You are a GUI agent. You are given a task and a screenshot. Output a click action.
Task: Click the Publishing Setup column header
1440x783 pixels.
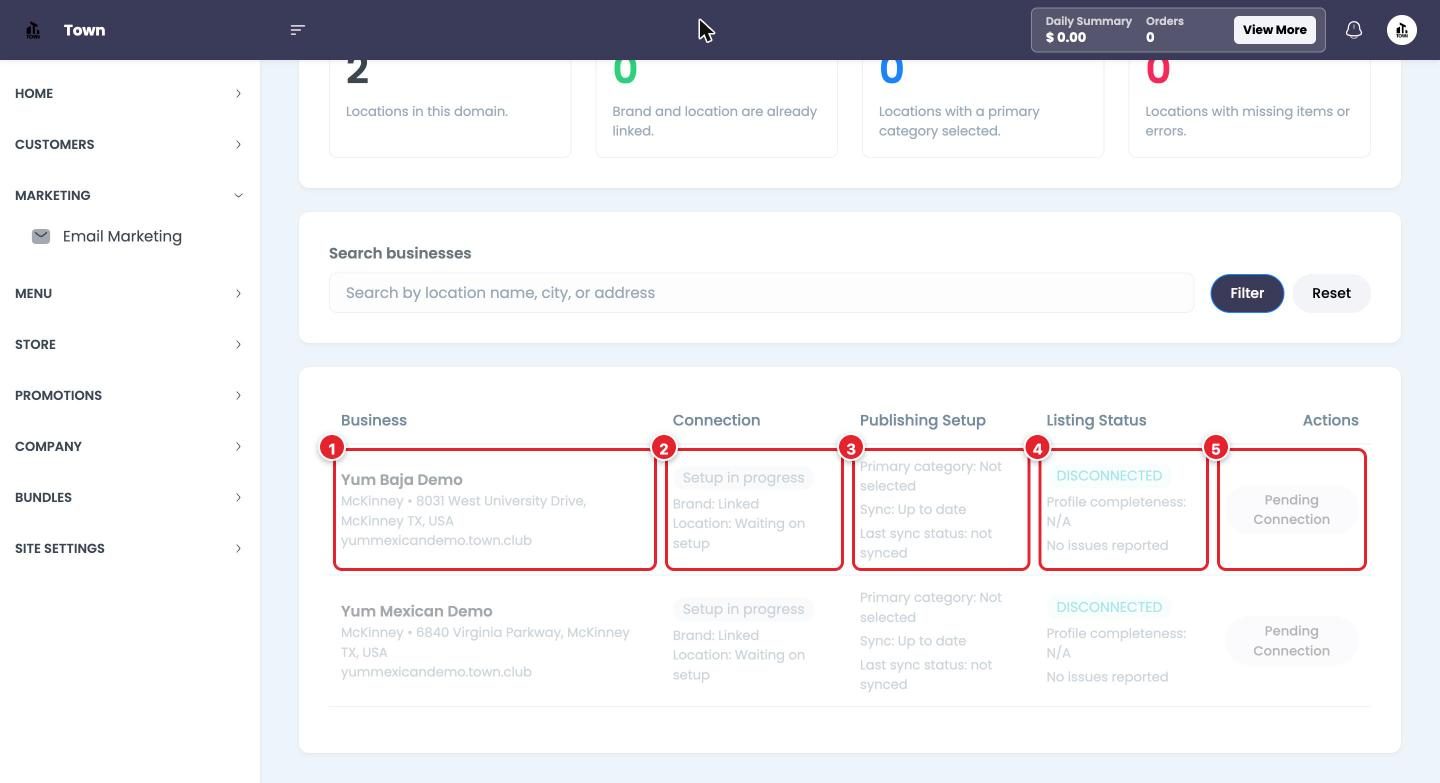click(x=923, y=420)
